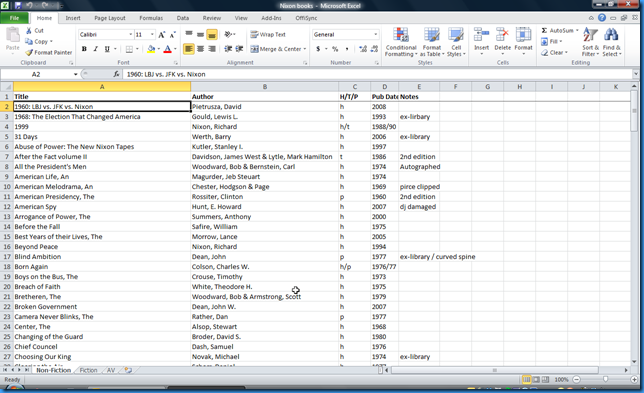Toggle Bold formatting
The image size is (644, 393).
coord(84,49)
